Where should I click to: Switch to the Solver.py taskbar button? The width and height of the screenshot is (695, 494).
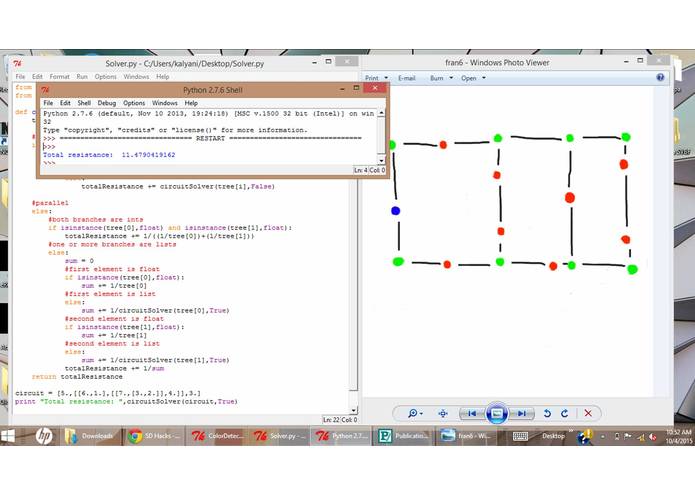click(x=279, y=436)
